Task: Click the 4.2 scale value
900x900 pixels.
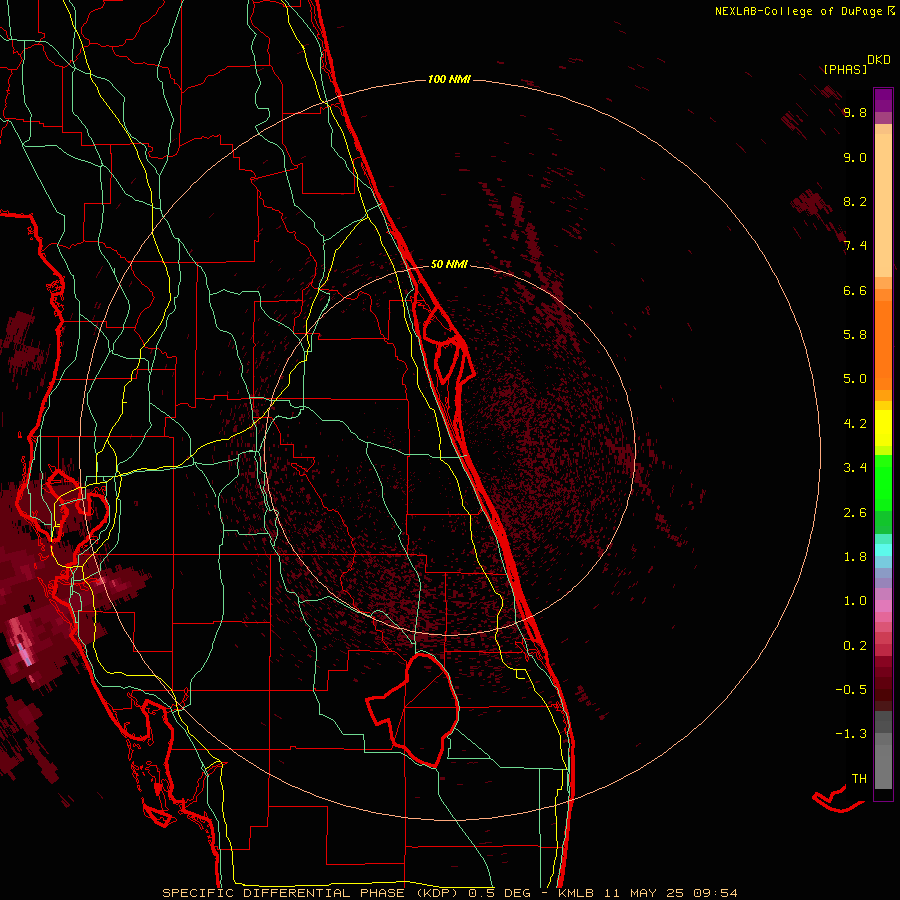Action: (855, 424)
